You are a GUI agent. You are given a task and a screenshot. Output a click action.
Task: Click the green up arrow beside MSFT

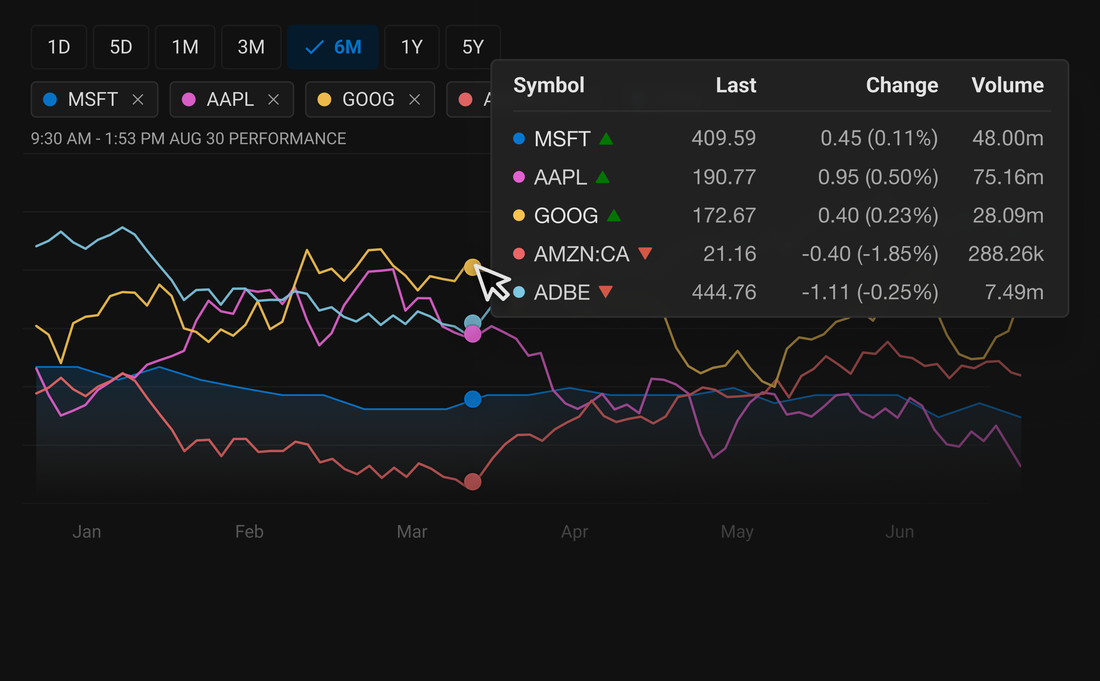pos(606,139)
